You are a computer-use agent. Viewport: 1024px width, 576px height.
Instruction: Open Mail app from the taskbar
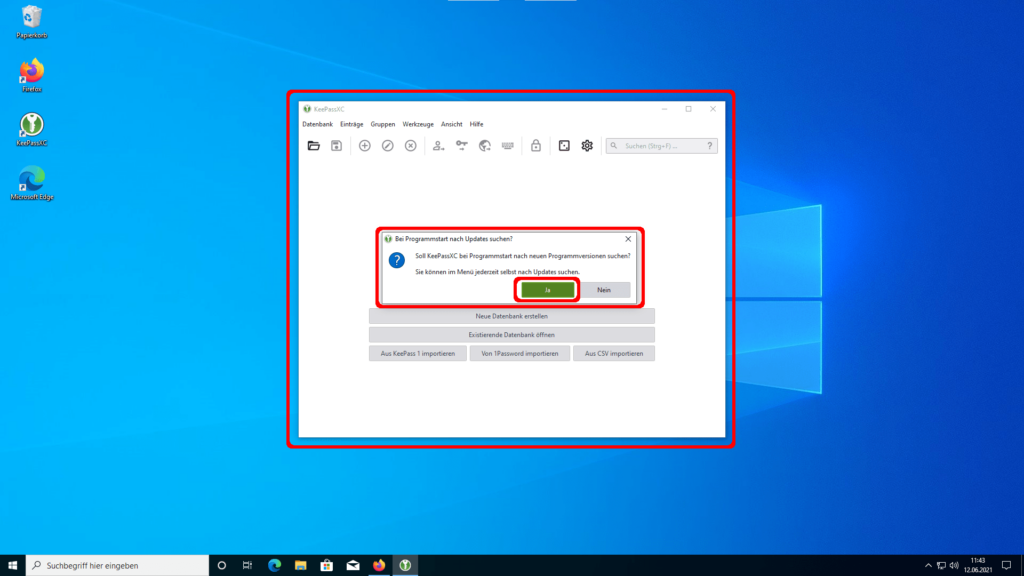[353, 566]
